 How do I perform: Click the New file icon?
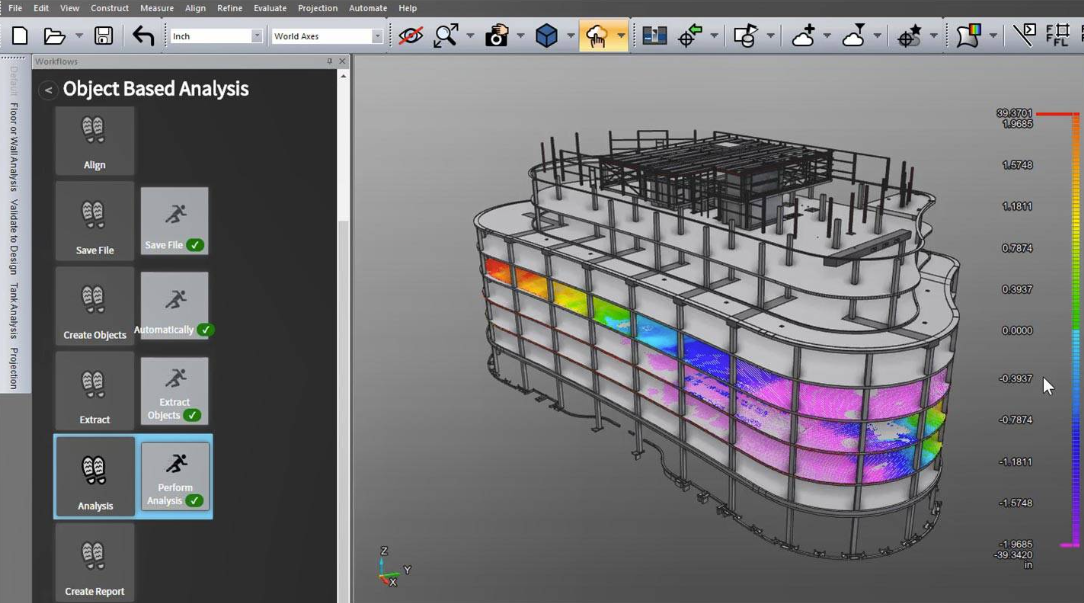[20, 36]
